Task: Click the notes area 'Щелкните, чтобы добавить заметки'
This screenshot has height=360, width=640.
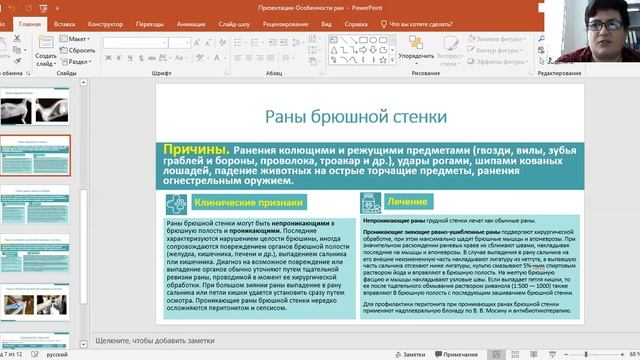Action: coord(155,340)
